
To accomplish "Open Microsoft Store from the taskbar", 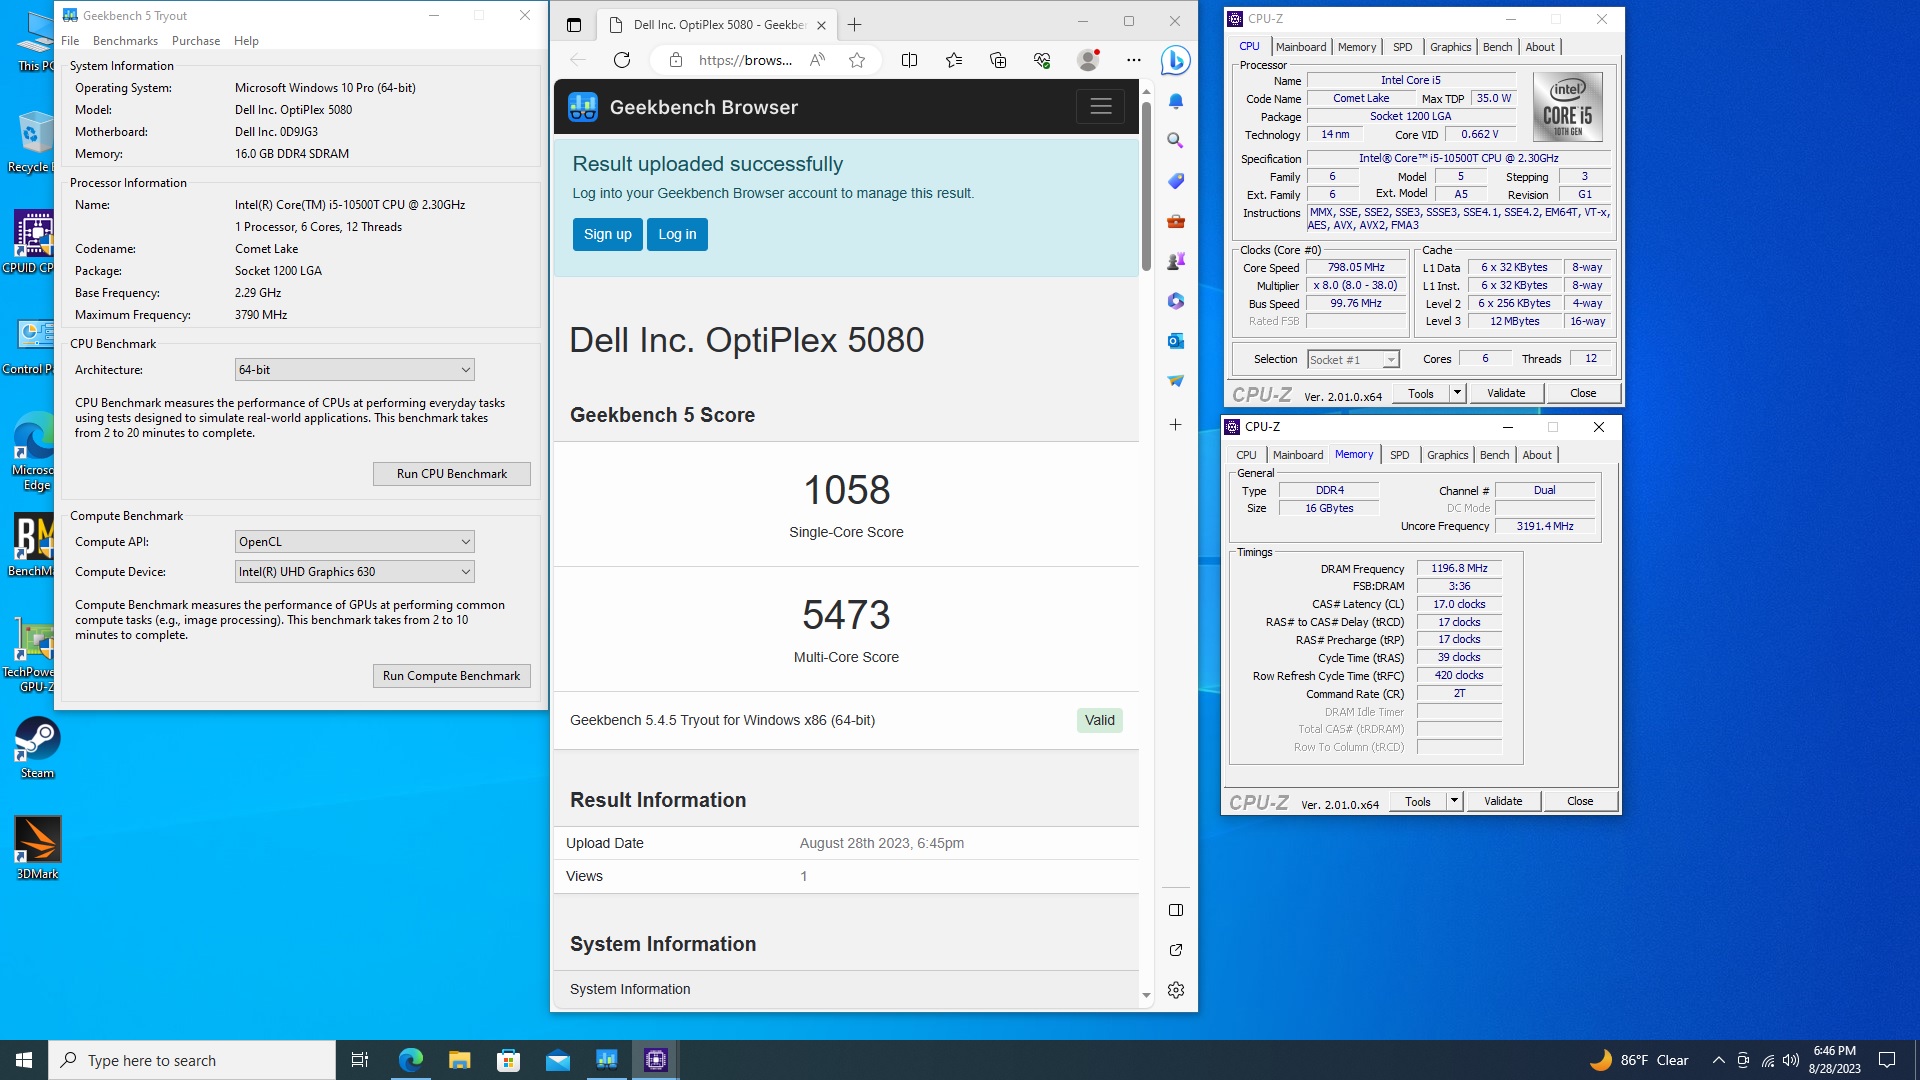I will point(508,1060).
